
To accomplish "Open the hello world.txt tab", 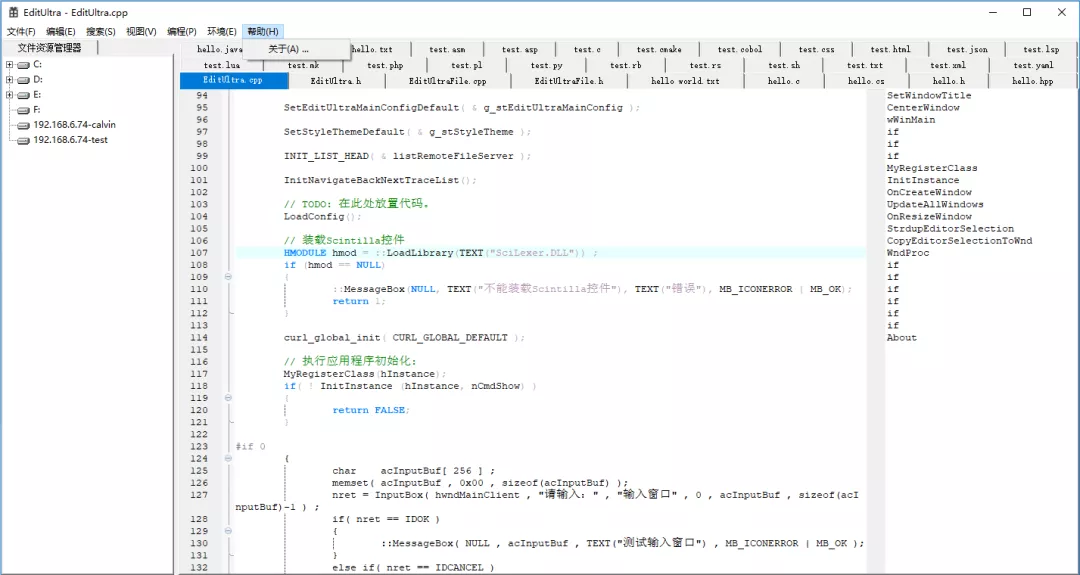I will (685, 81).
